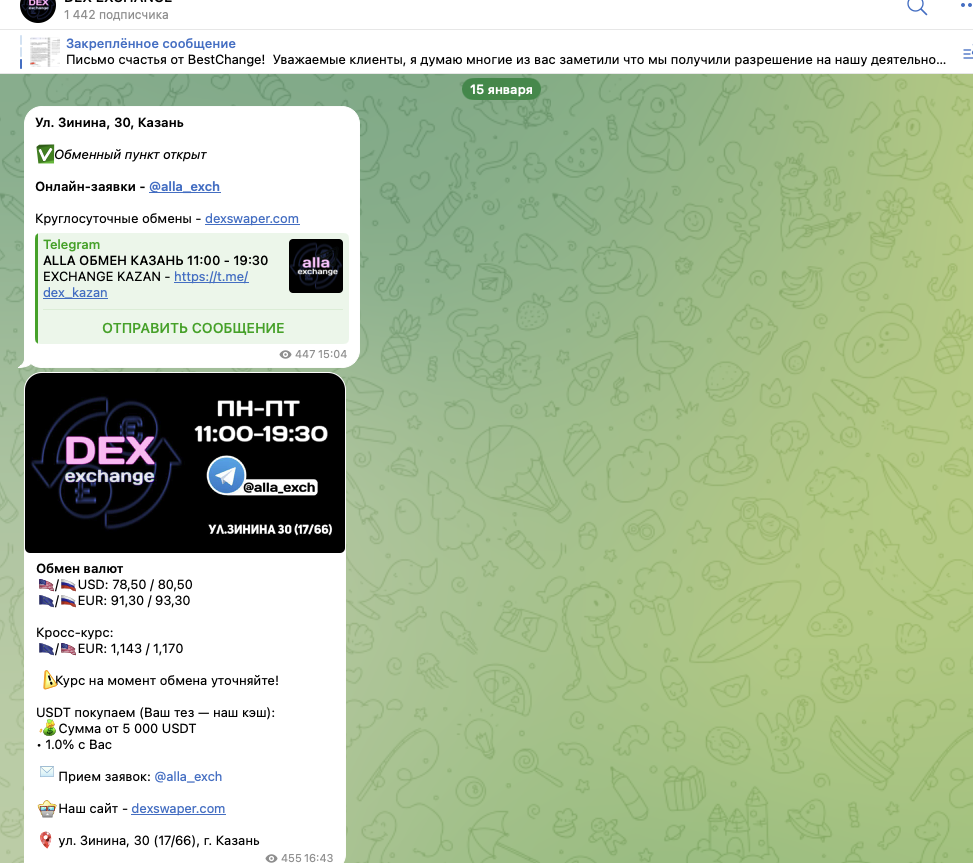Open dexswaper.com link next to 'Наш сайт'
Screen dimensions: 973x863
click(x=178, y=808)
